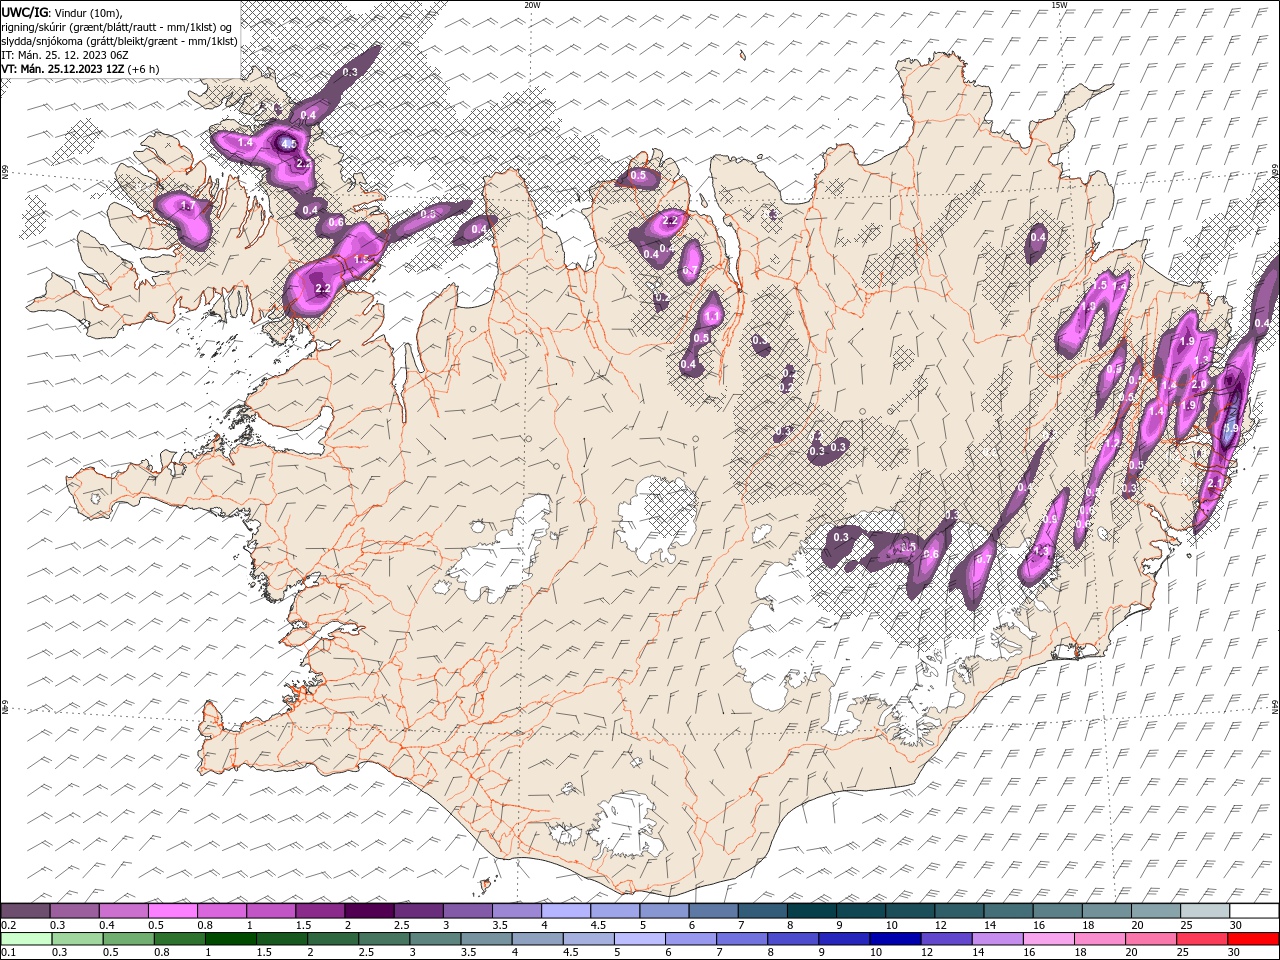Click the 'slydda/snjókoma' legend description line
Screen dimensions: 1280x960
119,41
